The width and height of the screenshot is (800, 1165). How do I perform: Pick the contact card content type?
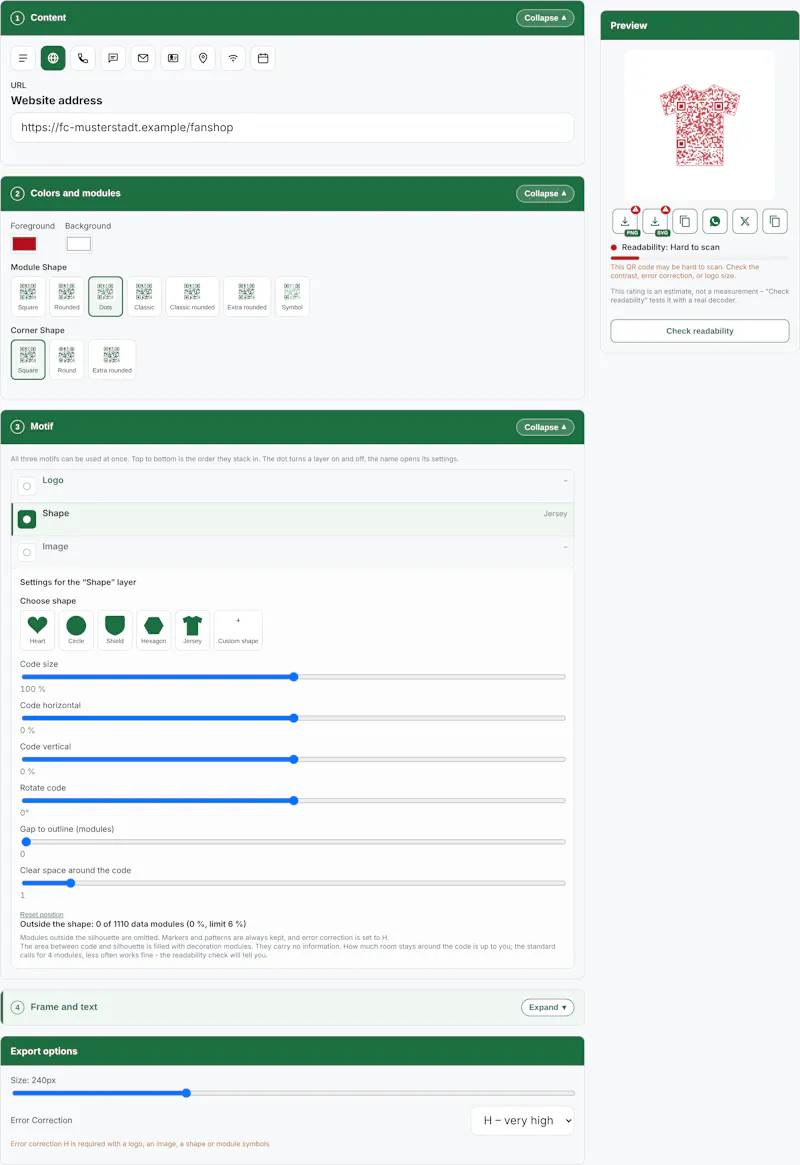point(173,58)
